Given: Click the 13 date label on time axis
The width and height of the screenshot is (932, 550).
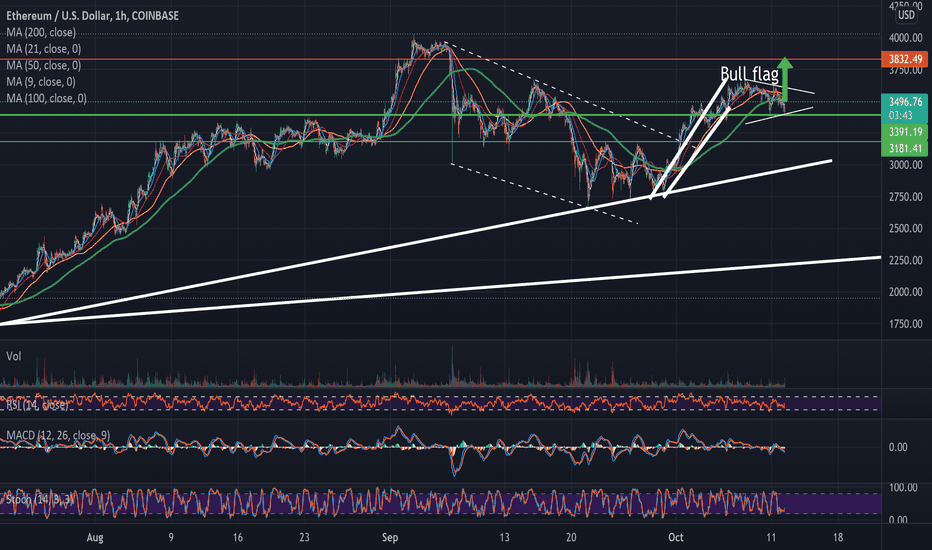Looking at the screenshot, I should pyautogui.click(x=504, y=538).
